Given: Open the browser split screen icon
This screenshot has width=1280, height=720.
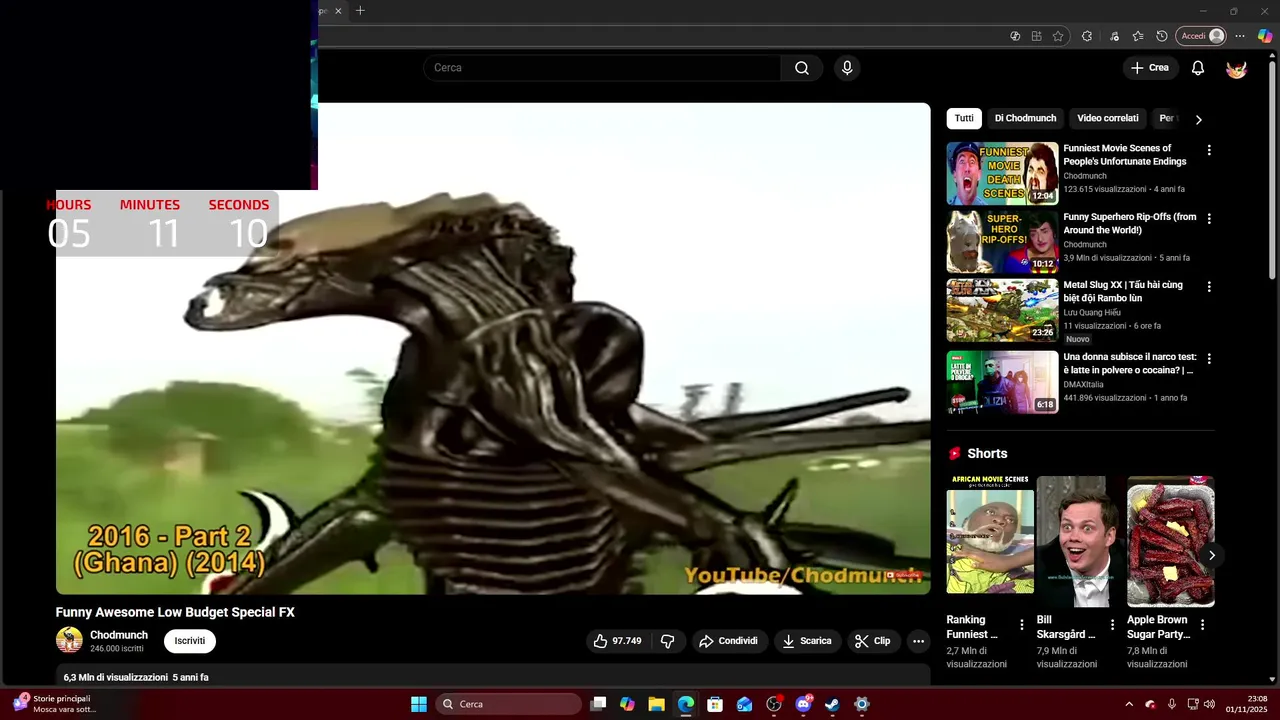Looking at the screenshot, I should (1037, 36).
